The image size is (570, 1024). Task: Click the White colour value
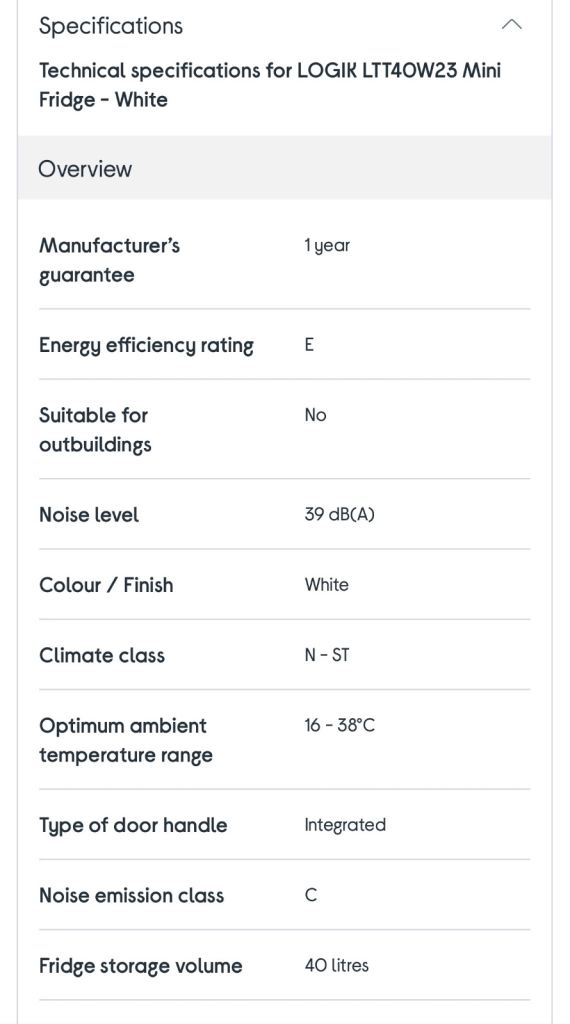pyautogui.click(x=326, y=584)
